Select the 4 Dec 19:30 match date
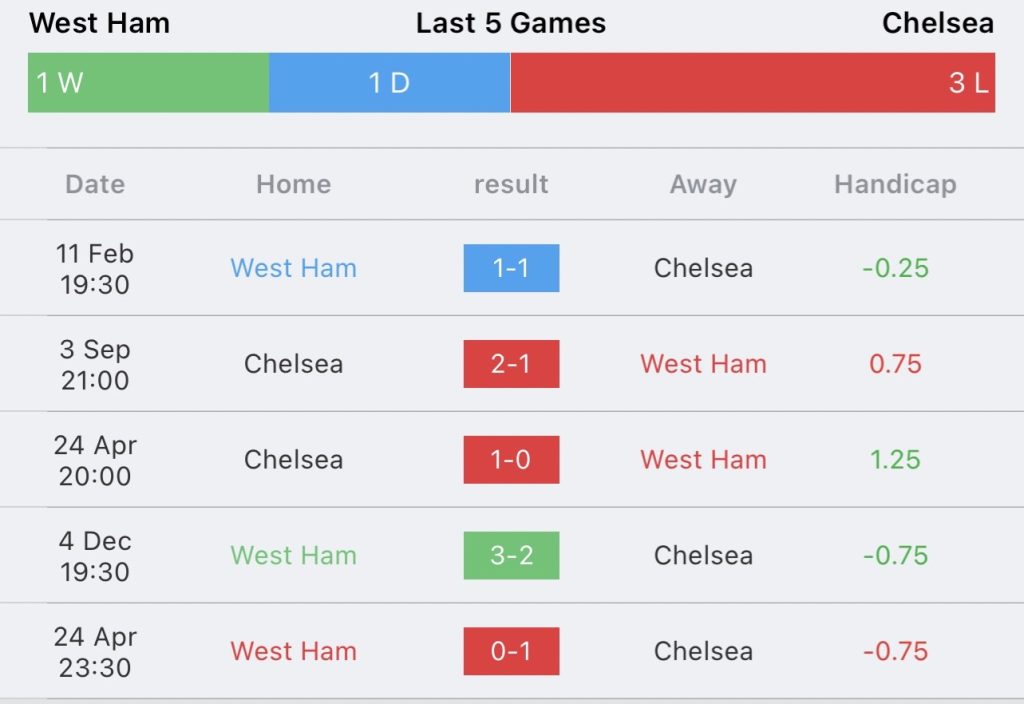 click(x=95, y=556)
